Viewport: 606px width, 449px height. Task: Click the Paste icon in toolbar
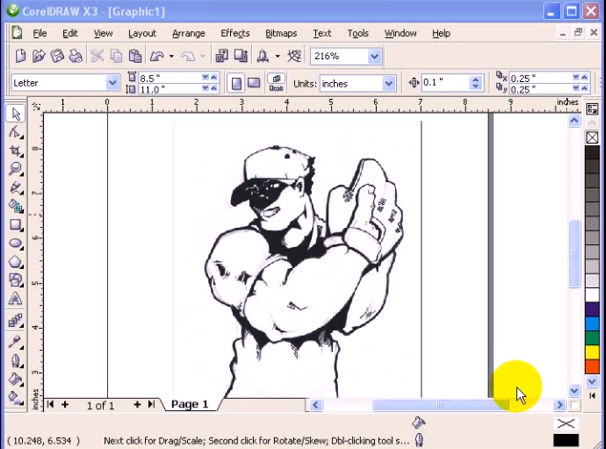[x=135, y=57]
